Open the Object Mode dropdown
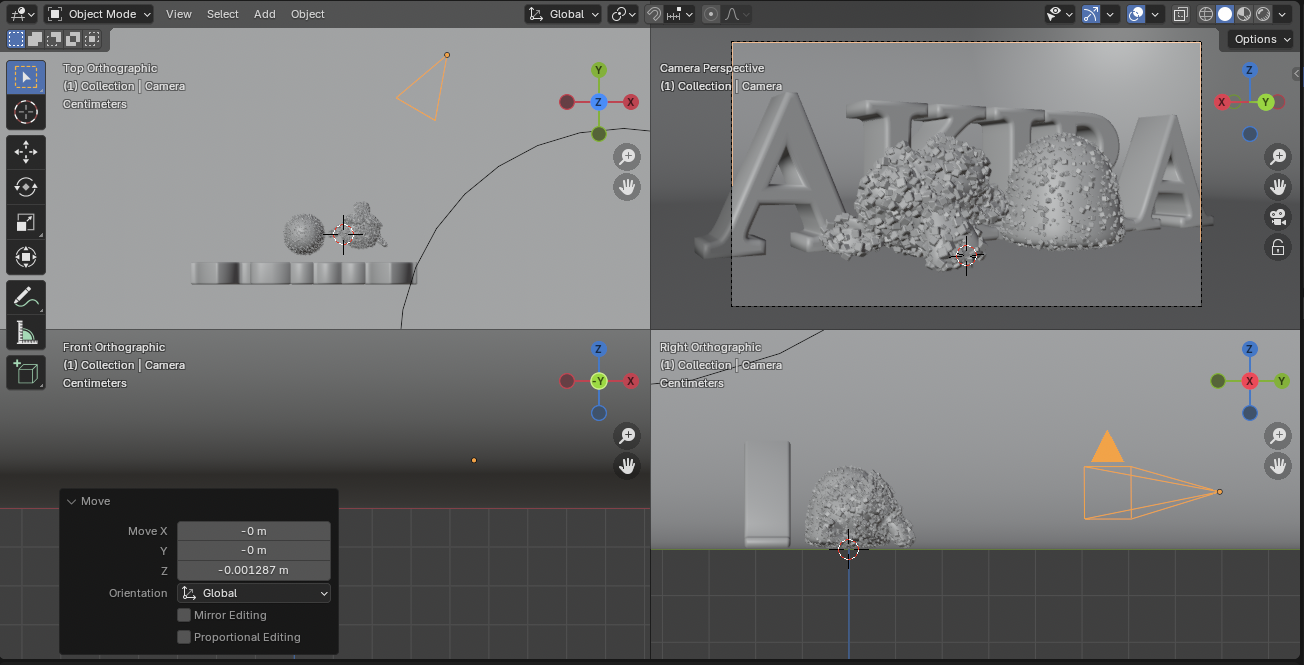Screen dimensions: 1304x665 click(x=99, y=14)
